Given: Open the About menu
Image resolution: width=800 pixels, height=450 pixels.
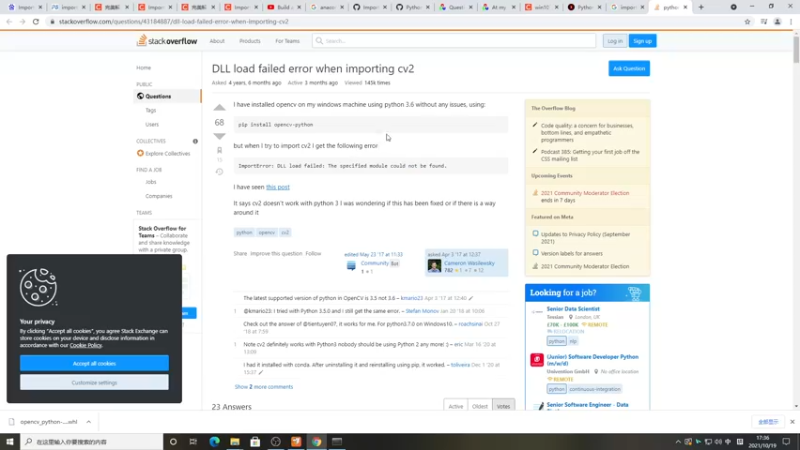Looking at the screenshot, I should tap(217, 41).
